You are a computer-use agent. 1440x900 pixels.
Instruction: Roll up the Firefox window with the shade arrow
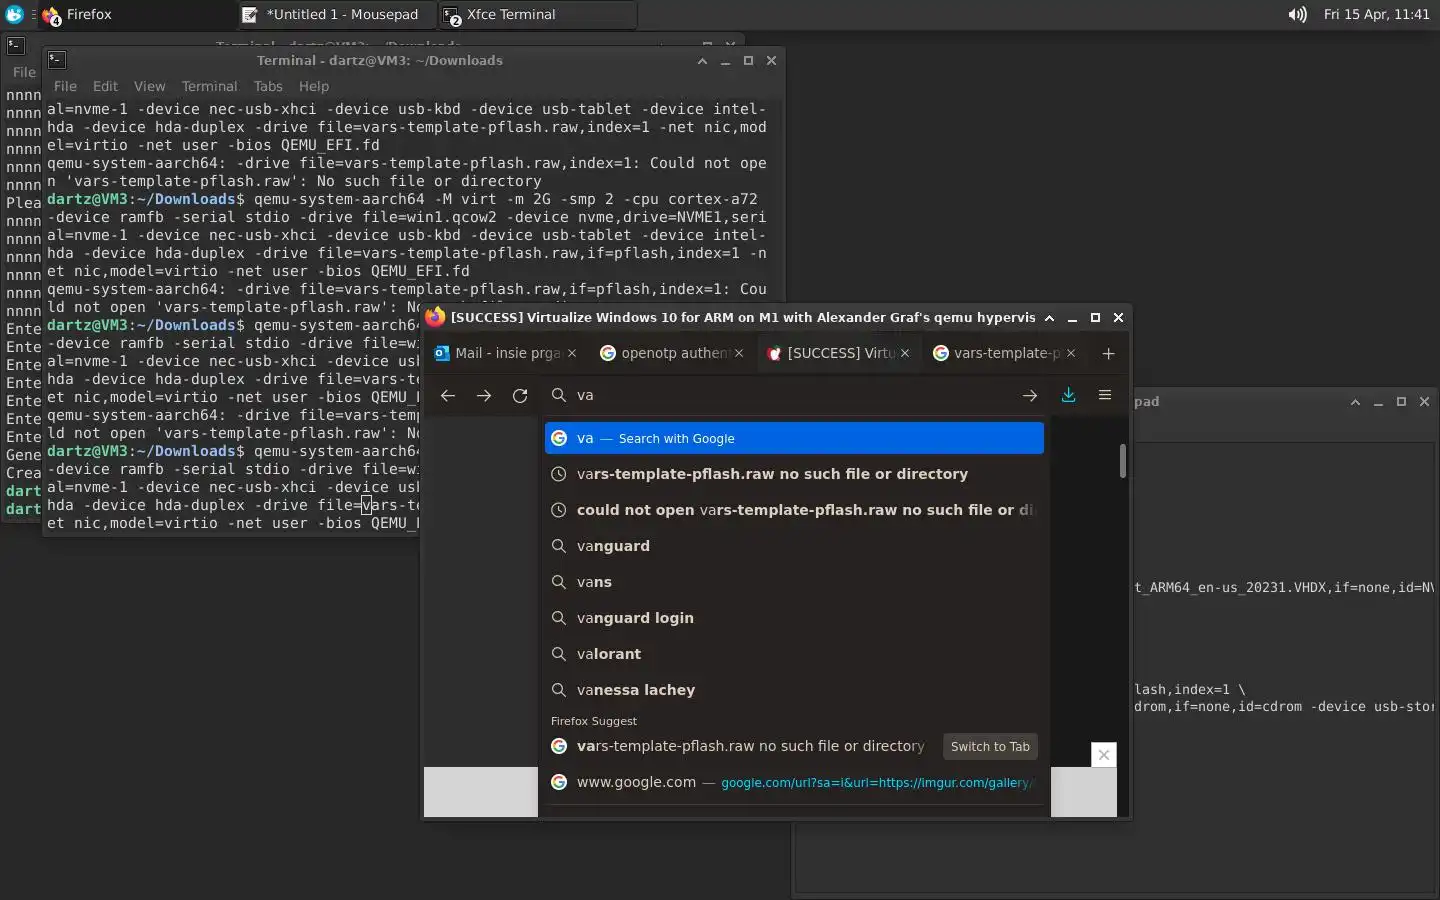pyautogui.click(x=1049, y=317)
